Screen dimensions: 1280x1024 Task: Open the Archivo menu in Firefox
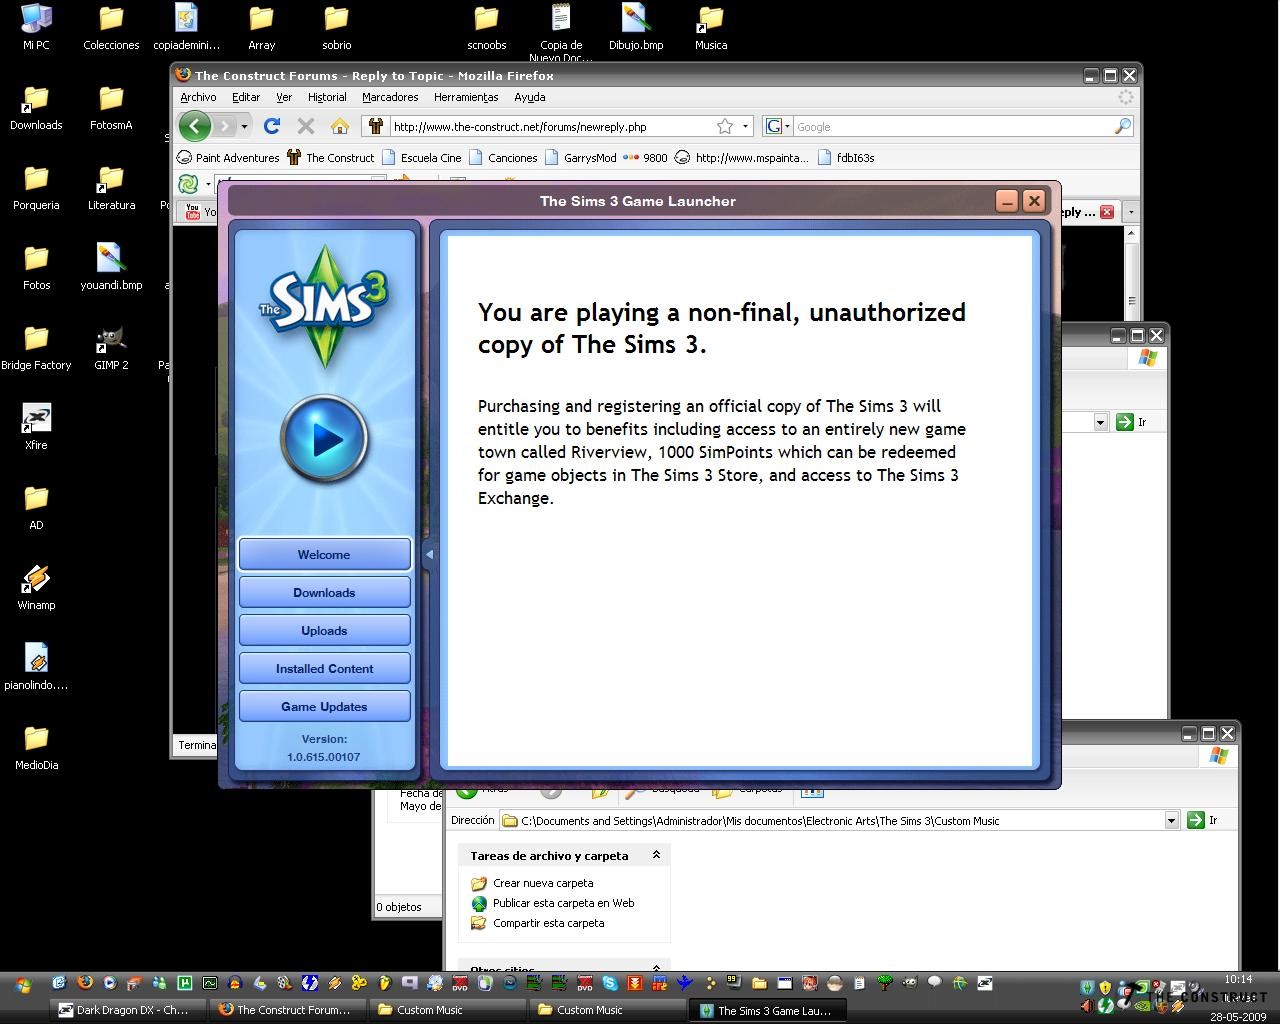click(x=198, y=97)
